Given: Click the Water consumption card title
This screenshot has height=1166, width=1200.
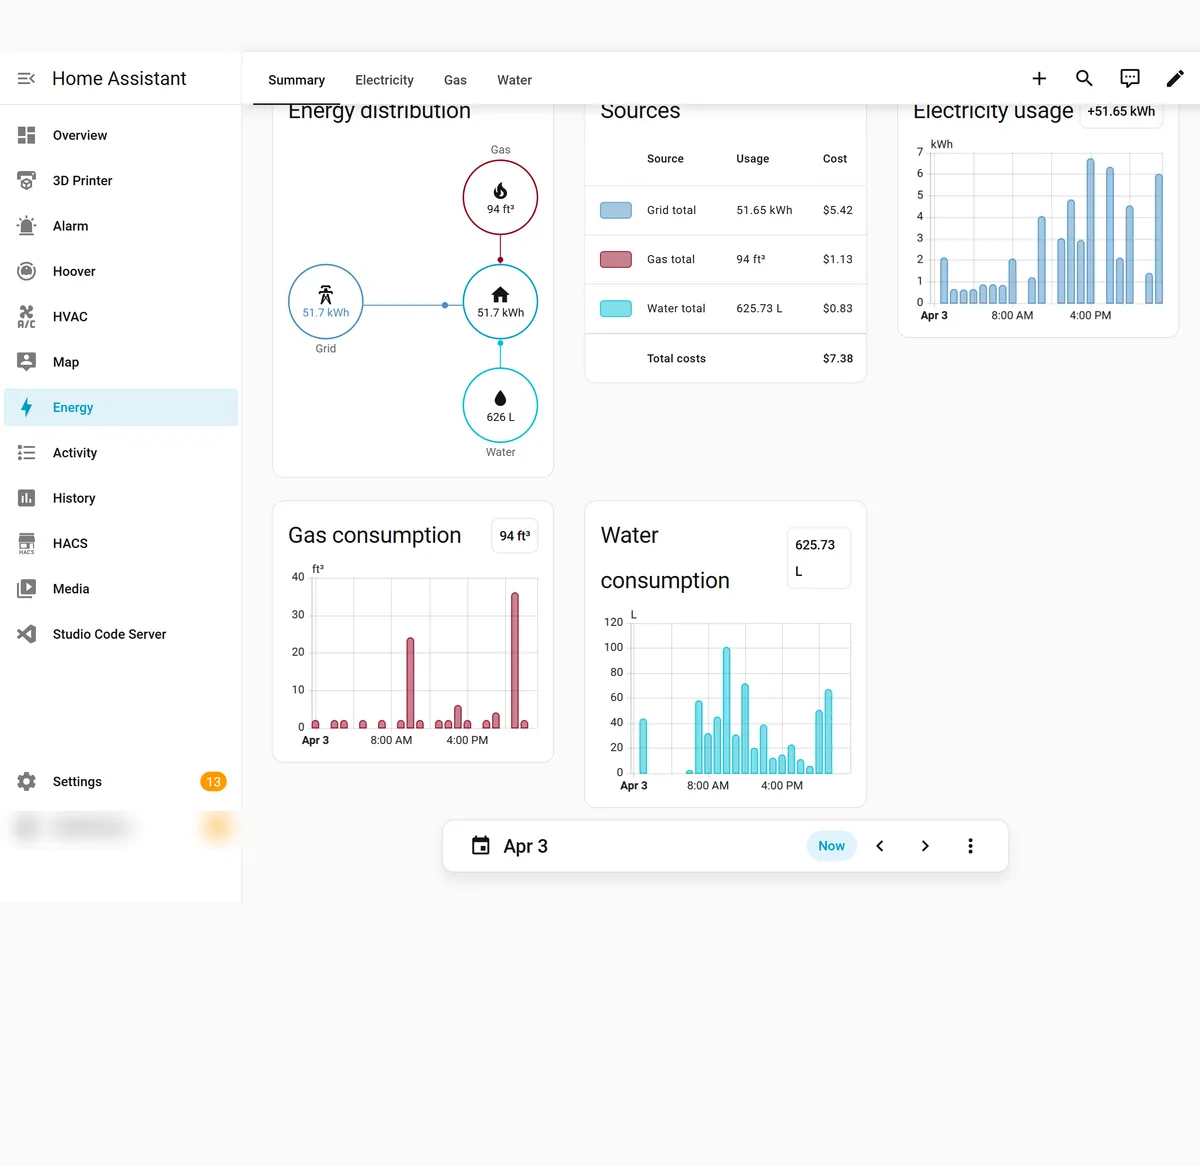Looking at the screenshot, I should tap(665, 558).
